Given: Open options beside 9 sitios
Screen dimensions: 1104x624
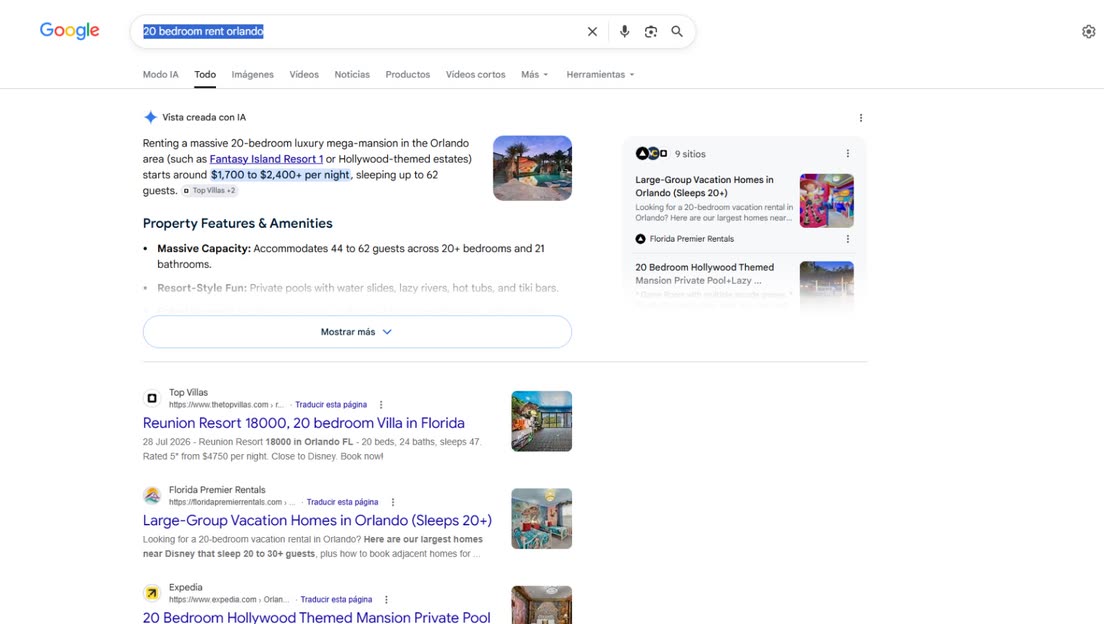Looking at the screenshot, I should (848, 154).
